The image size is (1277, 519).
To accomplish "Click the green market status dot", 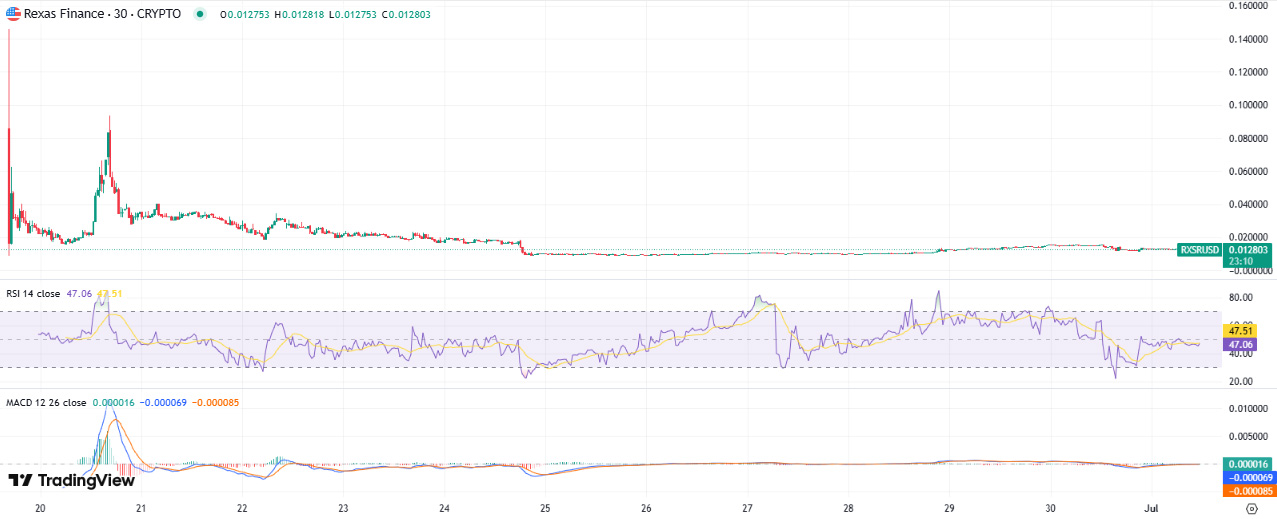I will click(200, 15).
